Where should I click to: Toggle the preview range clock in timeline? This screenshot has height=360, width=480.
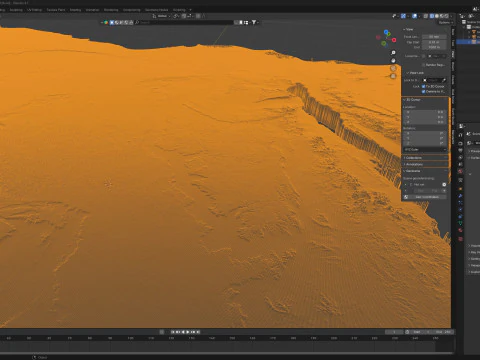click(407, 332)
